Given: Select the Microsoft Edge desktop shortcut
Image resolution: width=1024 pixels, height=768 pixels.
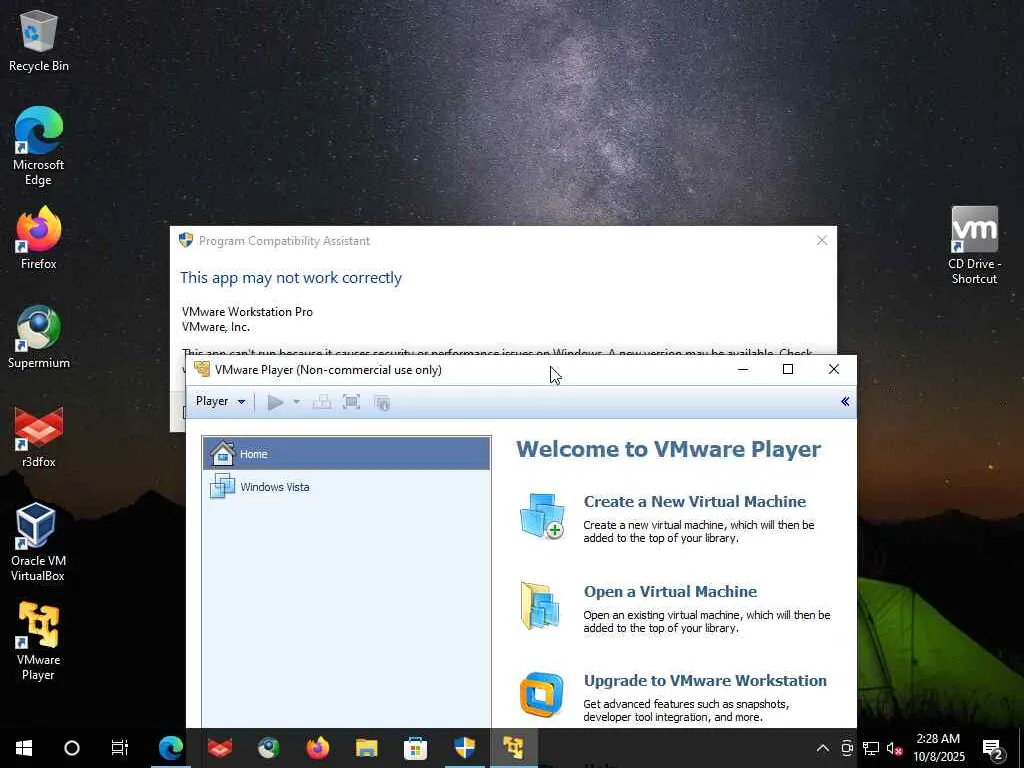Looking at the screenshot, I should coord(39,146).
